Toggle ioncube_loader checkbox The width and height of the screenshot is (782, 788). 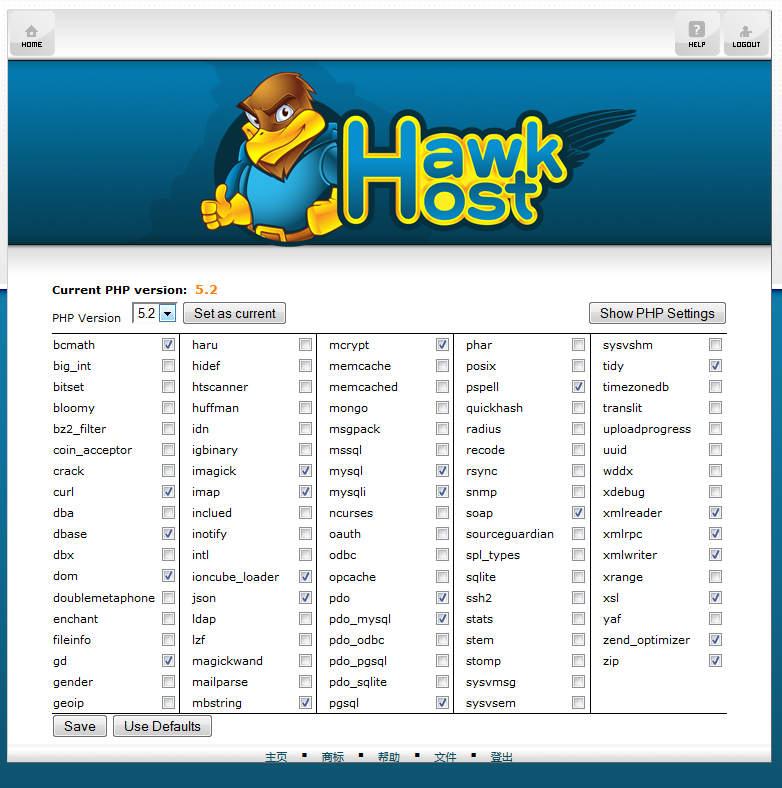tap(305, 576)
